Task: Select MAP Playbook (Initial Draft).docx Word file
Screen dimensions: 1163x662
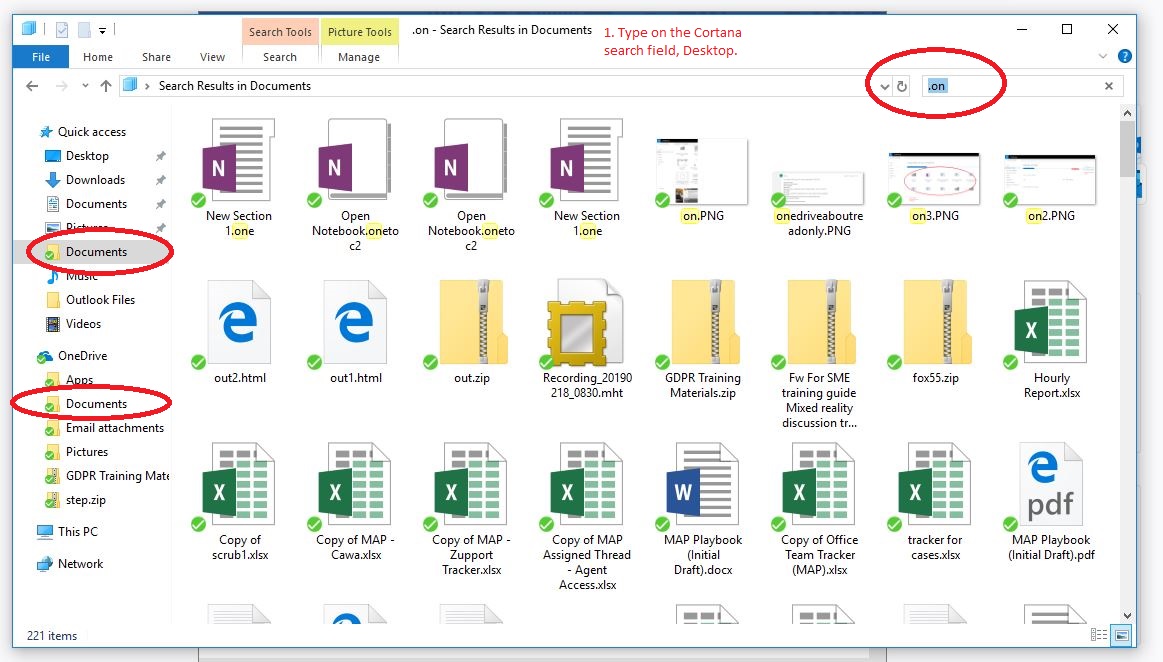Action: pyautogui.click(x=702, y=509)
